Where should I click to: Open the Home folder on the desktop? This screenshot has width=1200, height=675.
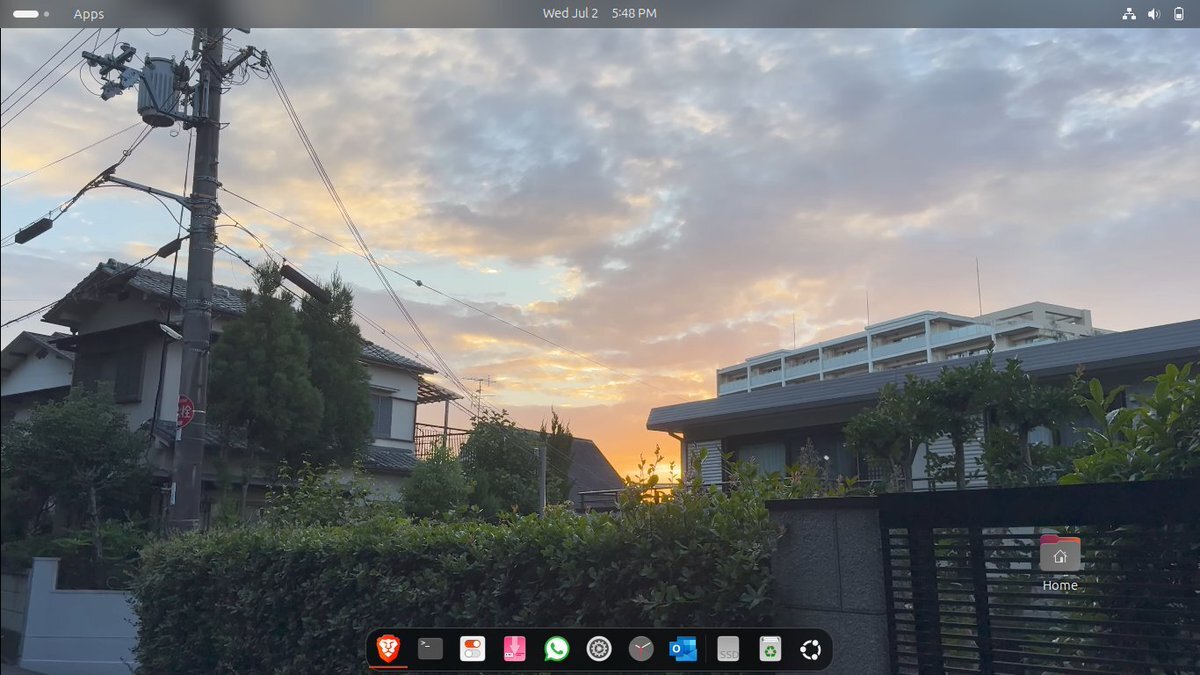pos(1060,563)
